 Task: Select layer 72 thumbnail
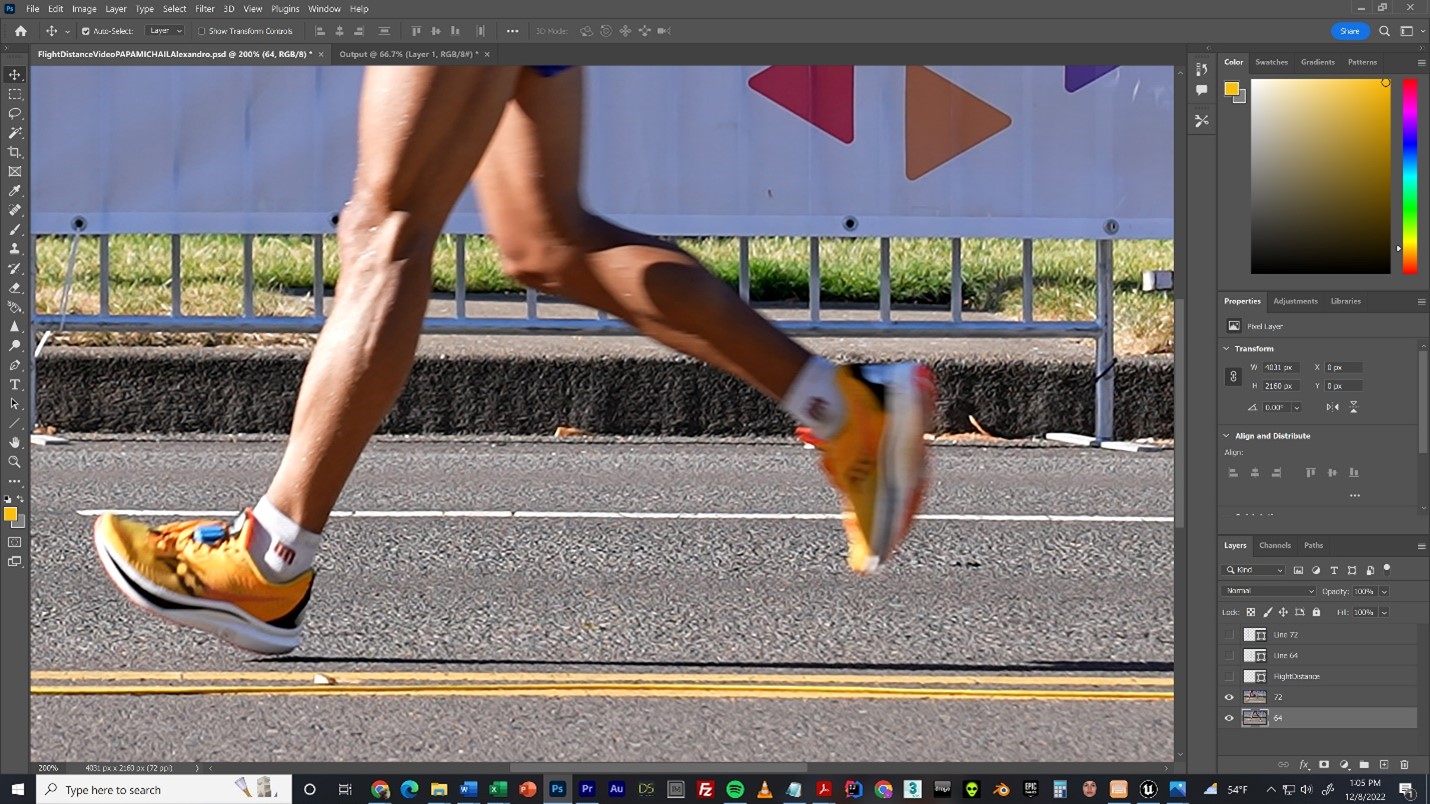(x=1255, y=697)
